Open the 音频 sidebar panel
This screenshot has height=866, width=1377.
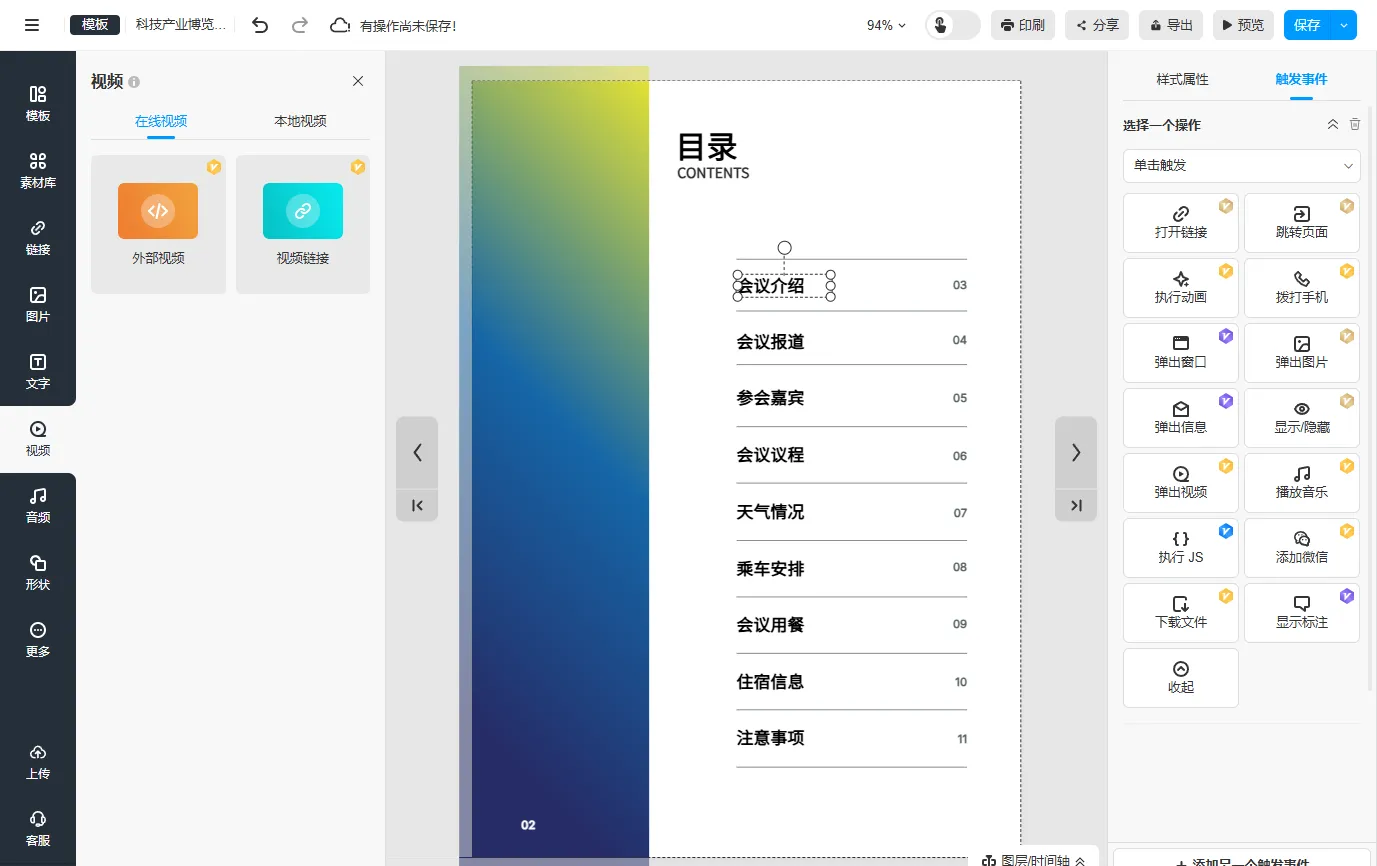(x=38, y=506)
